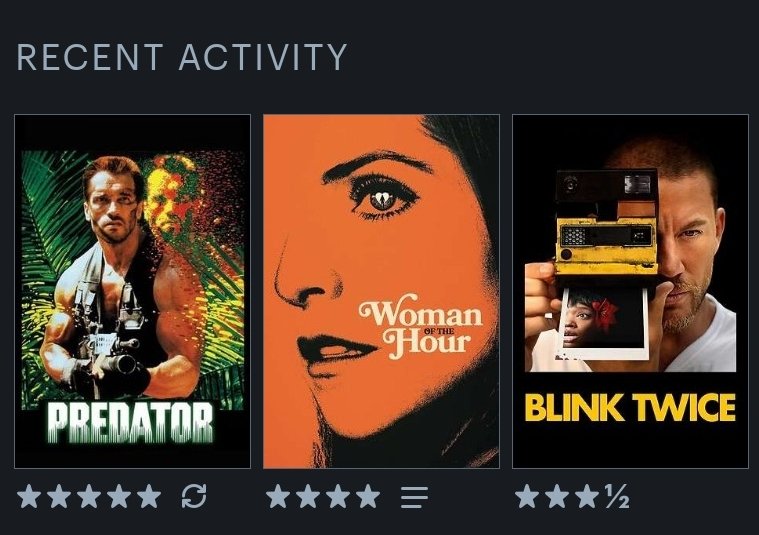759x535 pixels.
Task: Click the first star under Predator
Action: tap(29, 496)
